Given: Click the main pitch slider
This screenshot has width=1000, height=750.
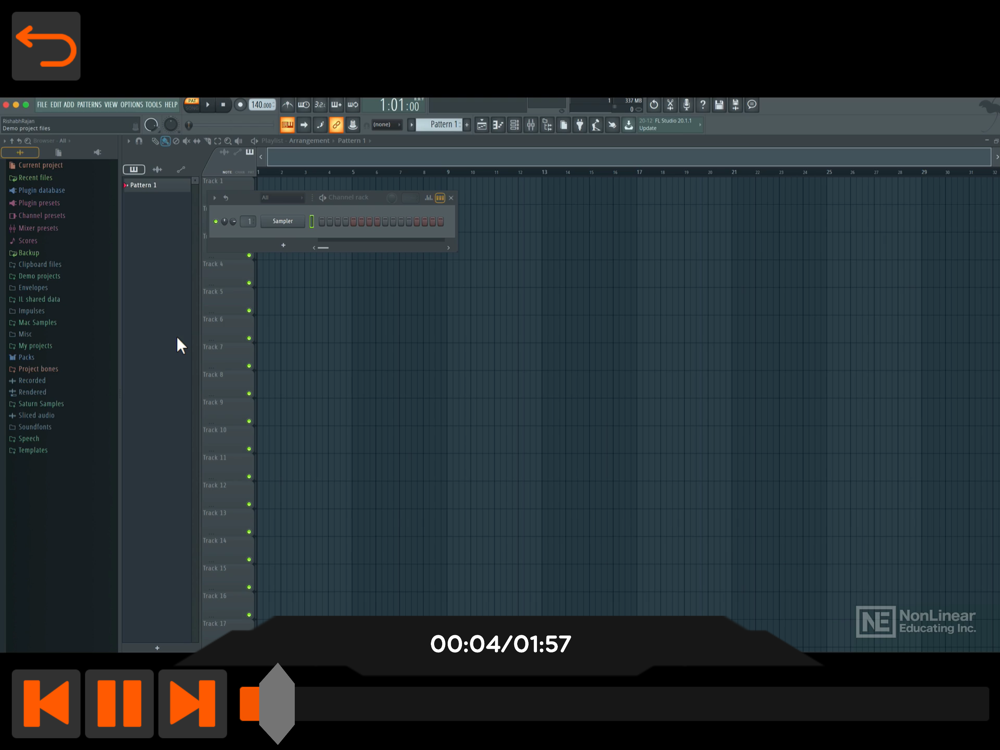Looking at the screenshot, I should pyautogui.click(x=170, y=124).
